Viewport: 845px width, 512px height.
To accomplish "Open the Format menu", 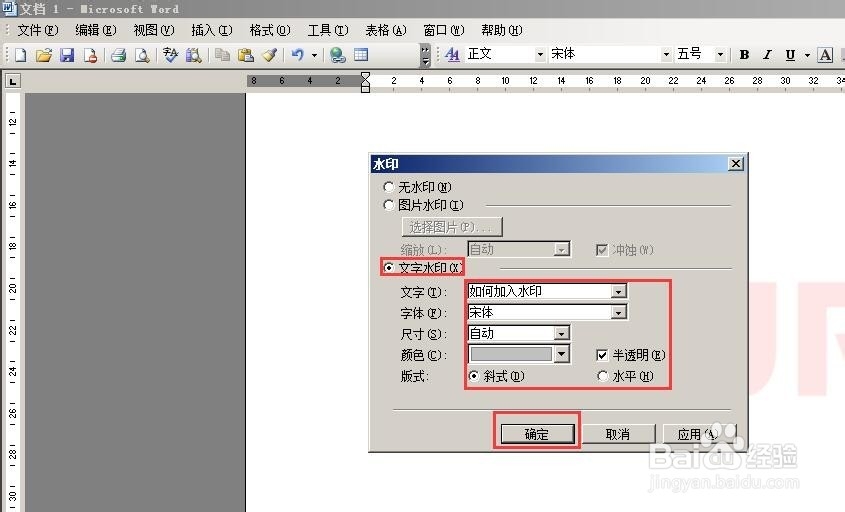I will tap(269, 30).
